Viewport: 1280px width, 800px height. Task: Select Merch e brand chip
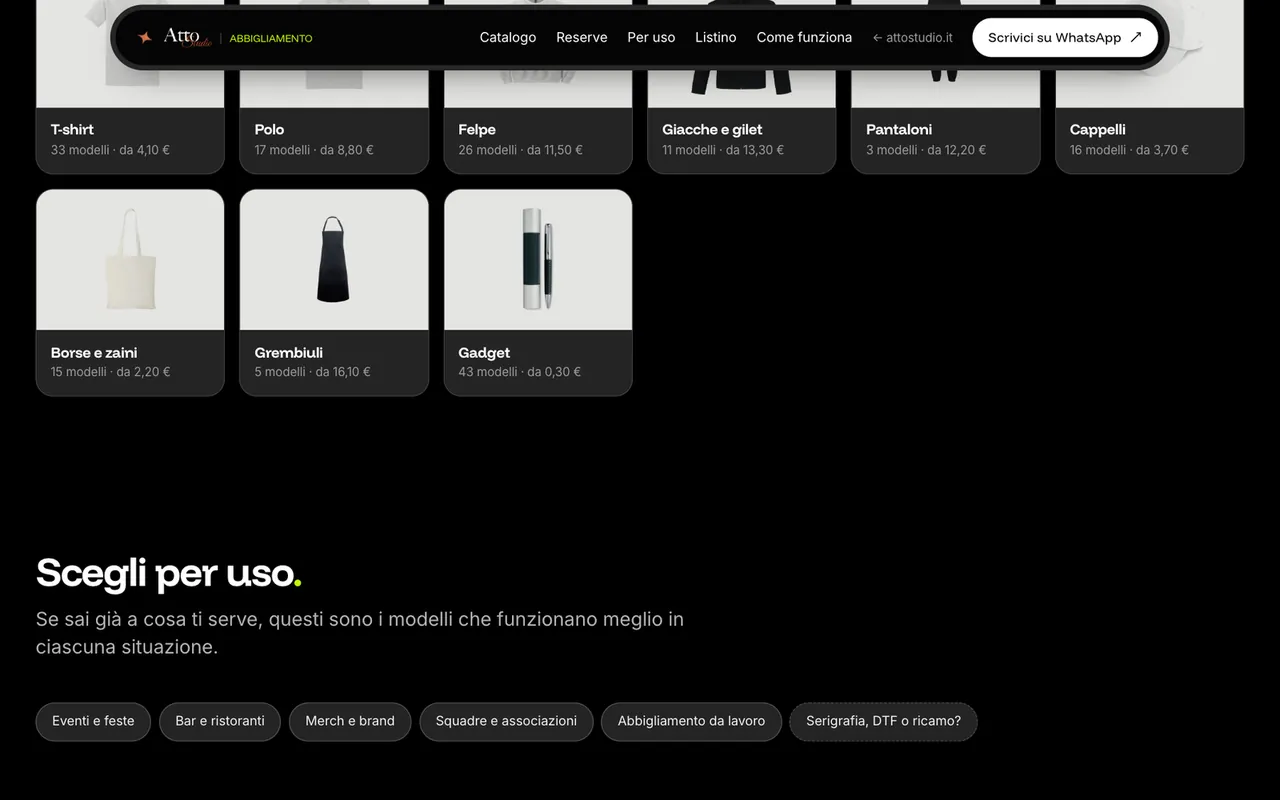point(350,721)
